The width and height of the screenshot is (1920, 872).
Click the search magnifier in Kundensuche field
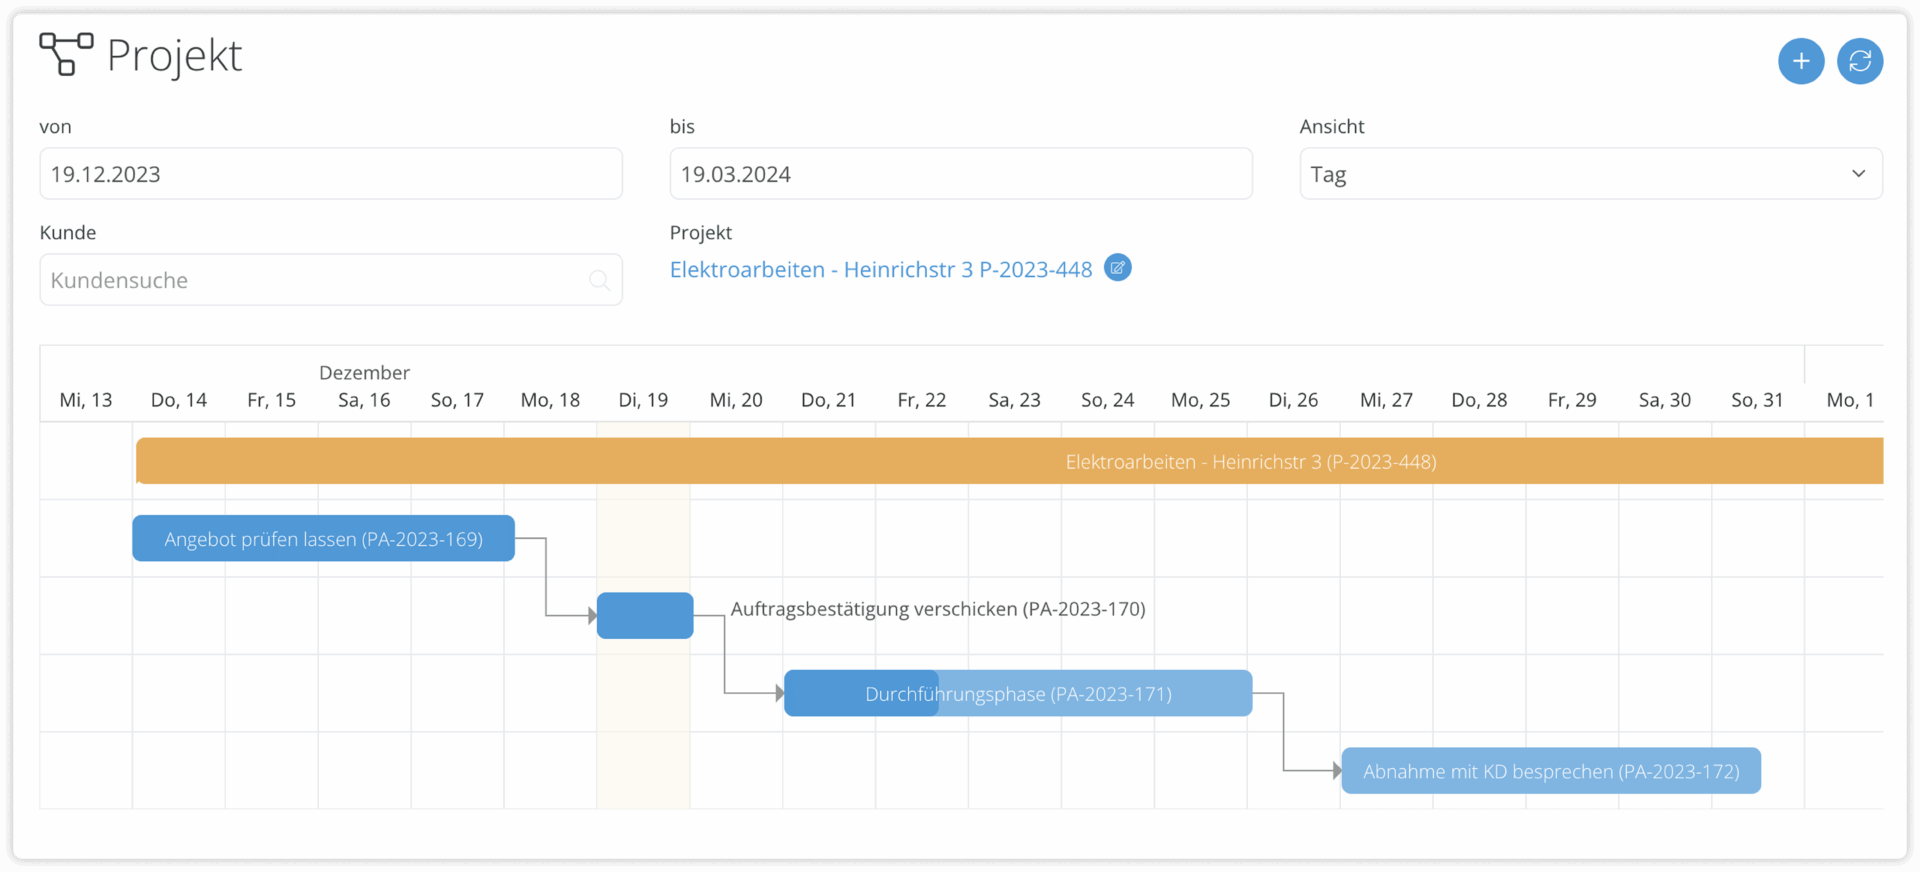coord(599,281)
